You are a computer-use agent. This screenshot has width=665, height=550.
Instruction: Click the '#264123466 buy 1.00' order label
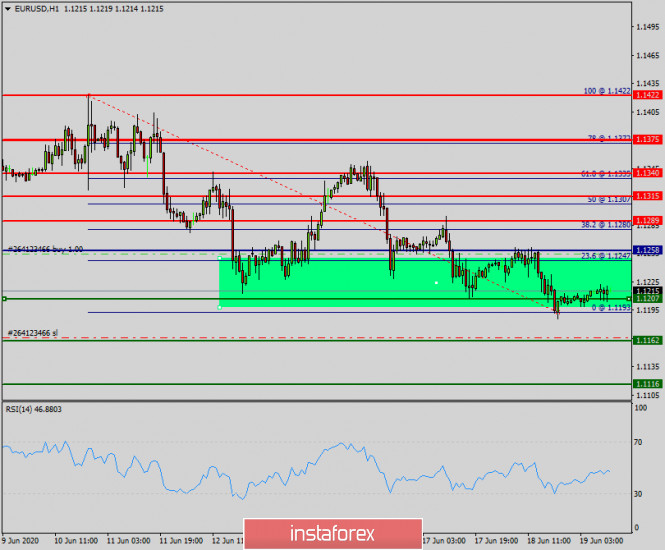point(45,249)
